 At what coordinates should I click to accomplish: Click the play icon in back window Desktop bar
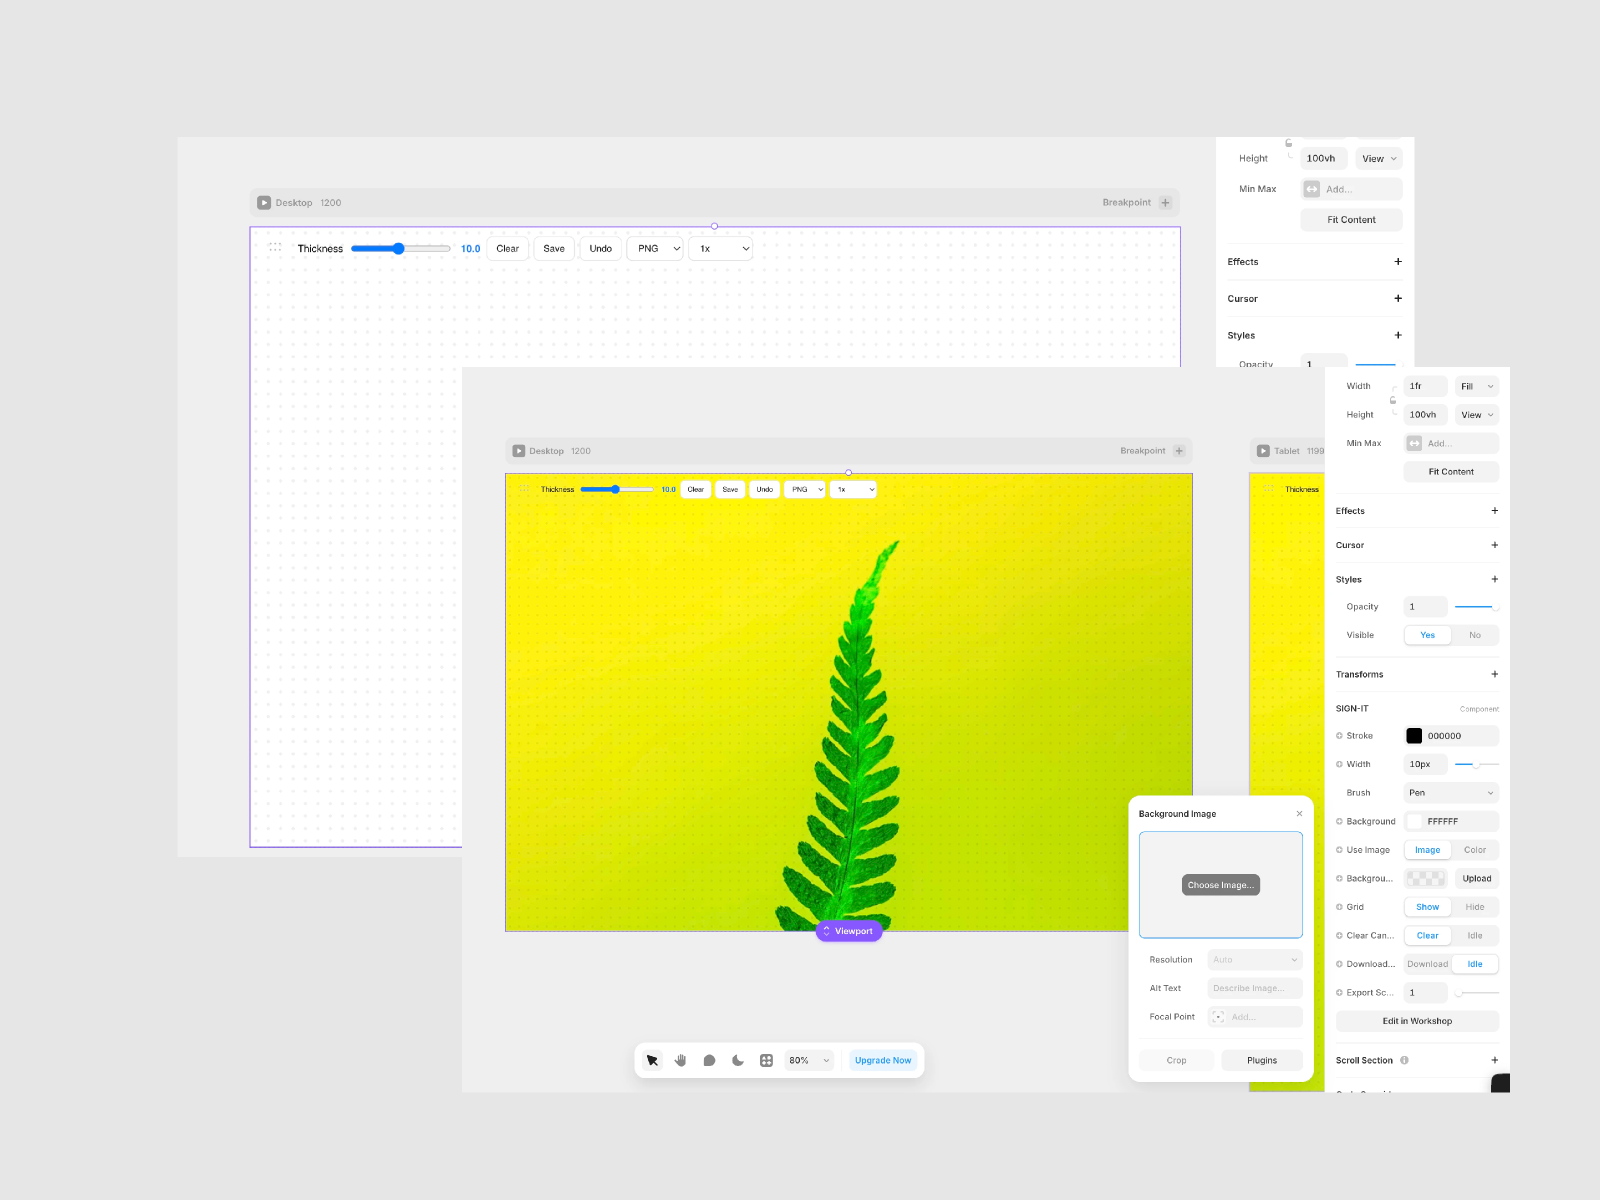click(x=264, y=203)
